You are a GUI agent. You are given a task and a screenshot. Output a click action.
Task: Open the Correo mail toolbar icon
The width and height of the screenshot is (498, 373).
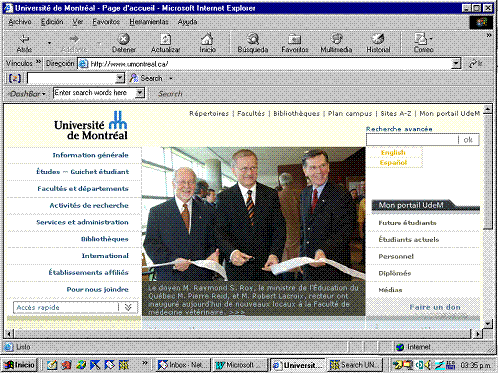click(421, 39)
